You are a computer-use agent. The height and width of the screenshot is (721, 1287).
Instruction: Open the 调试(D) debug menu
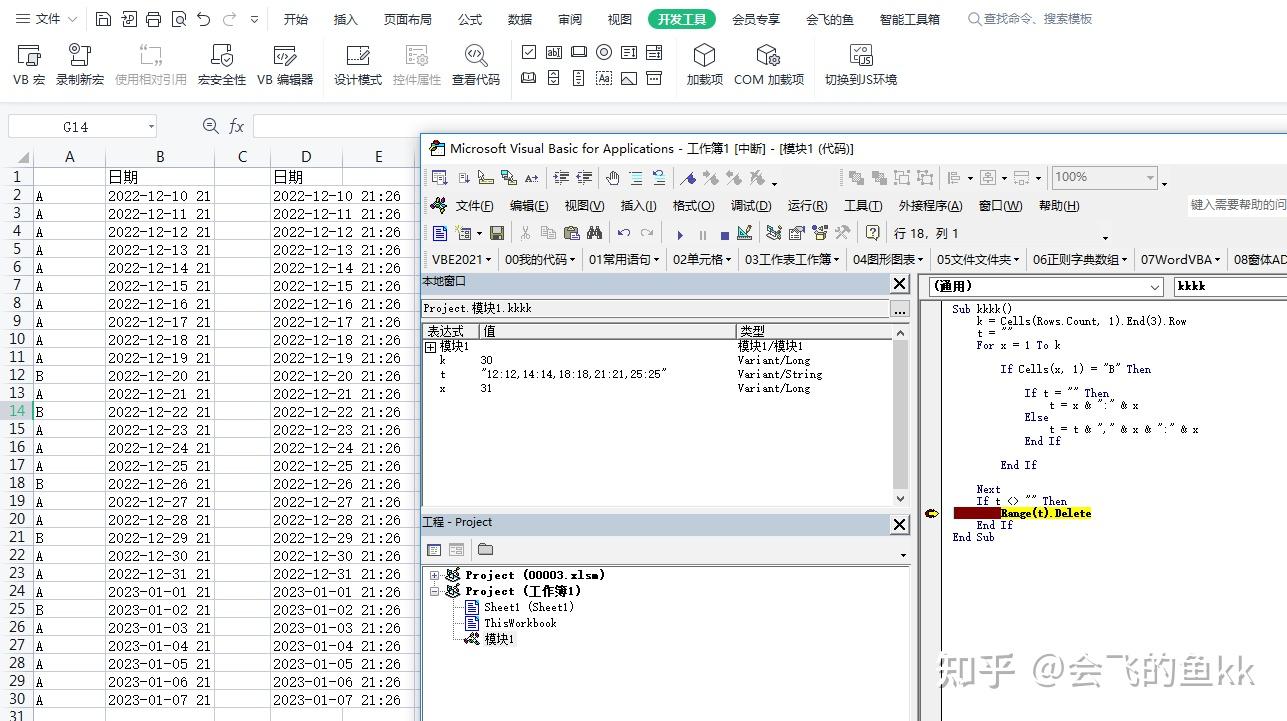pyautogui.click(x=750, y=206)
